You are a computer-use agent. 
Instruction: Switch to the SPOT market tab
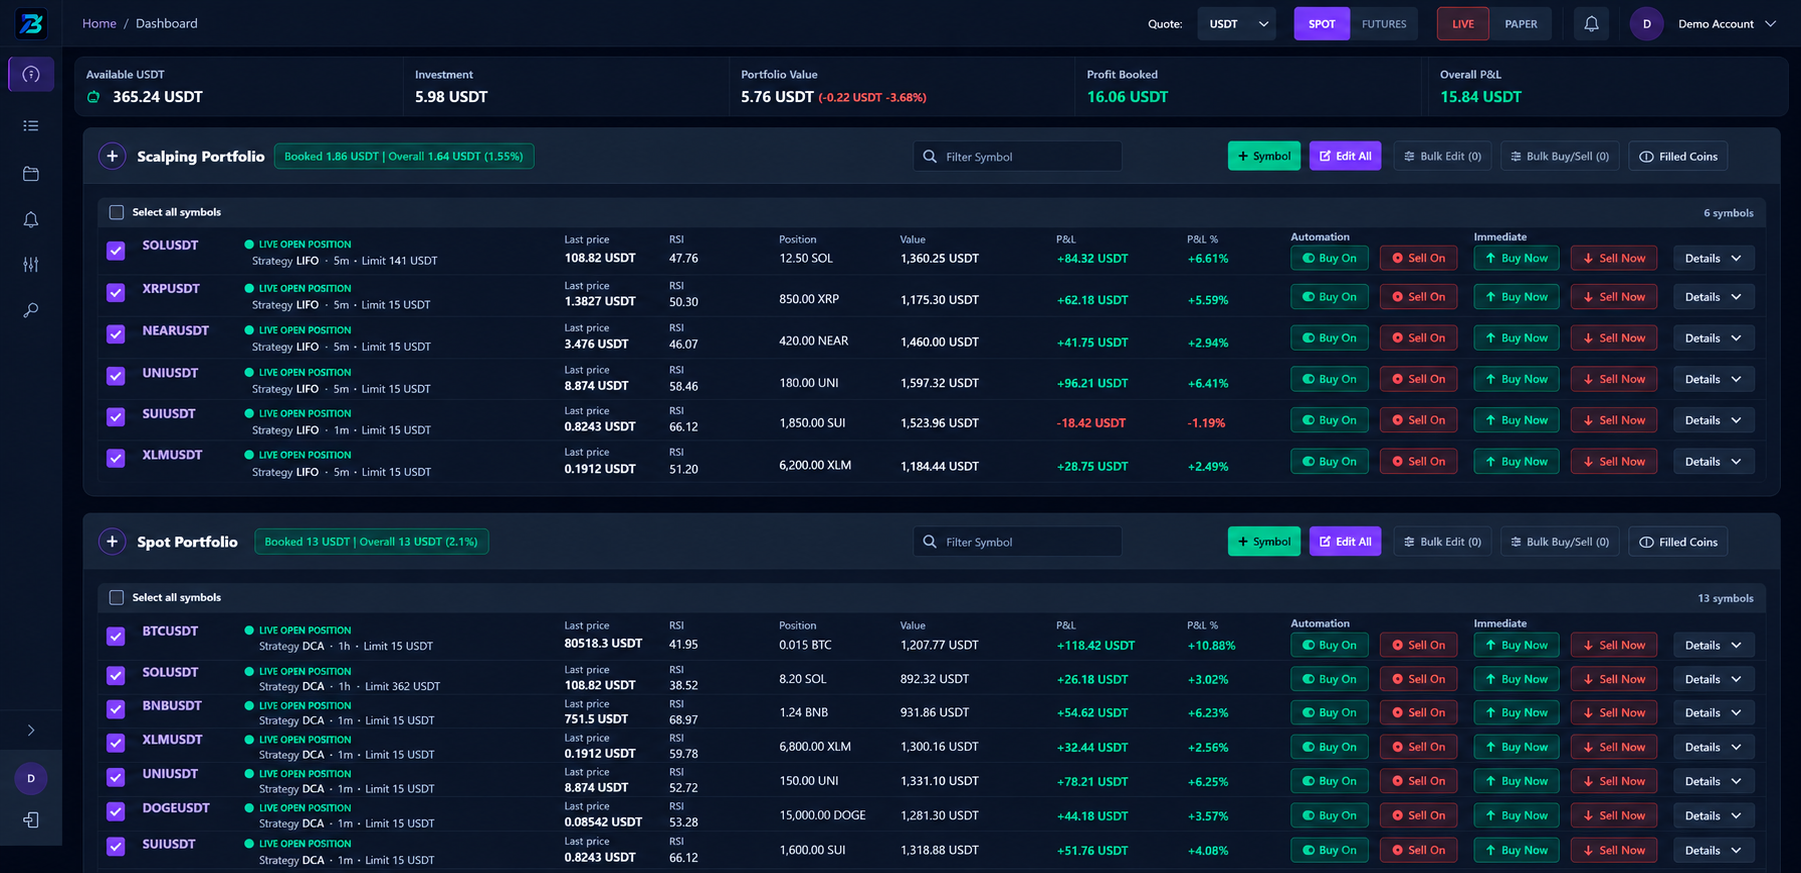tap(1321, 24)
